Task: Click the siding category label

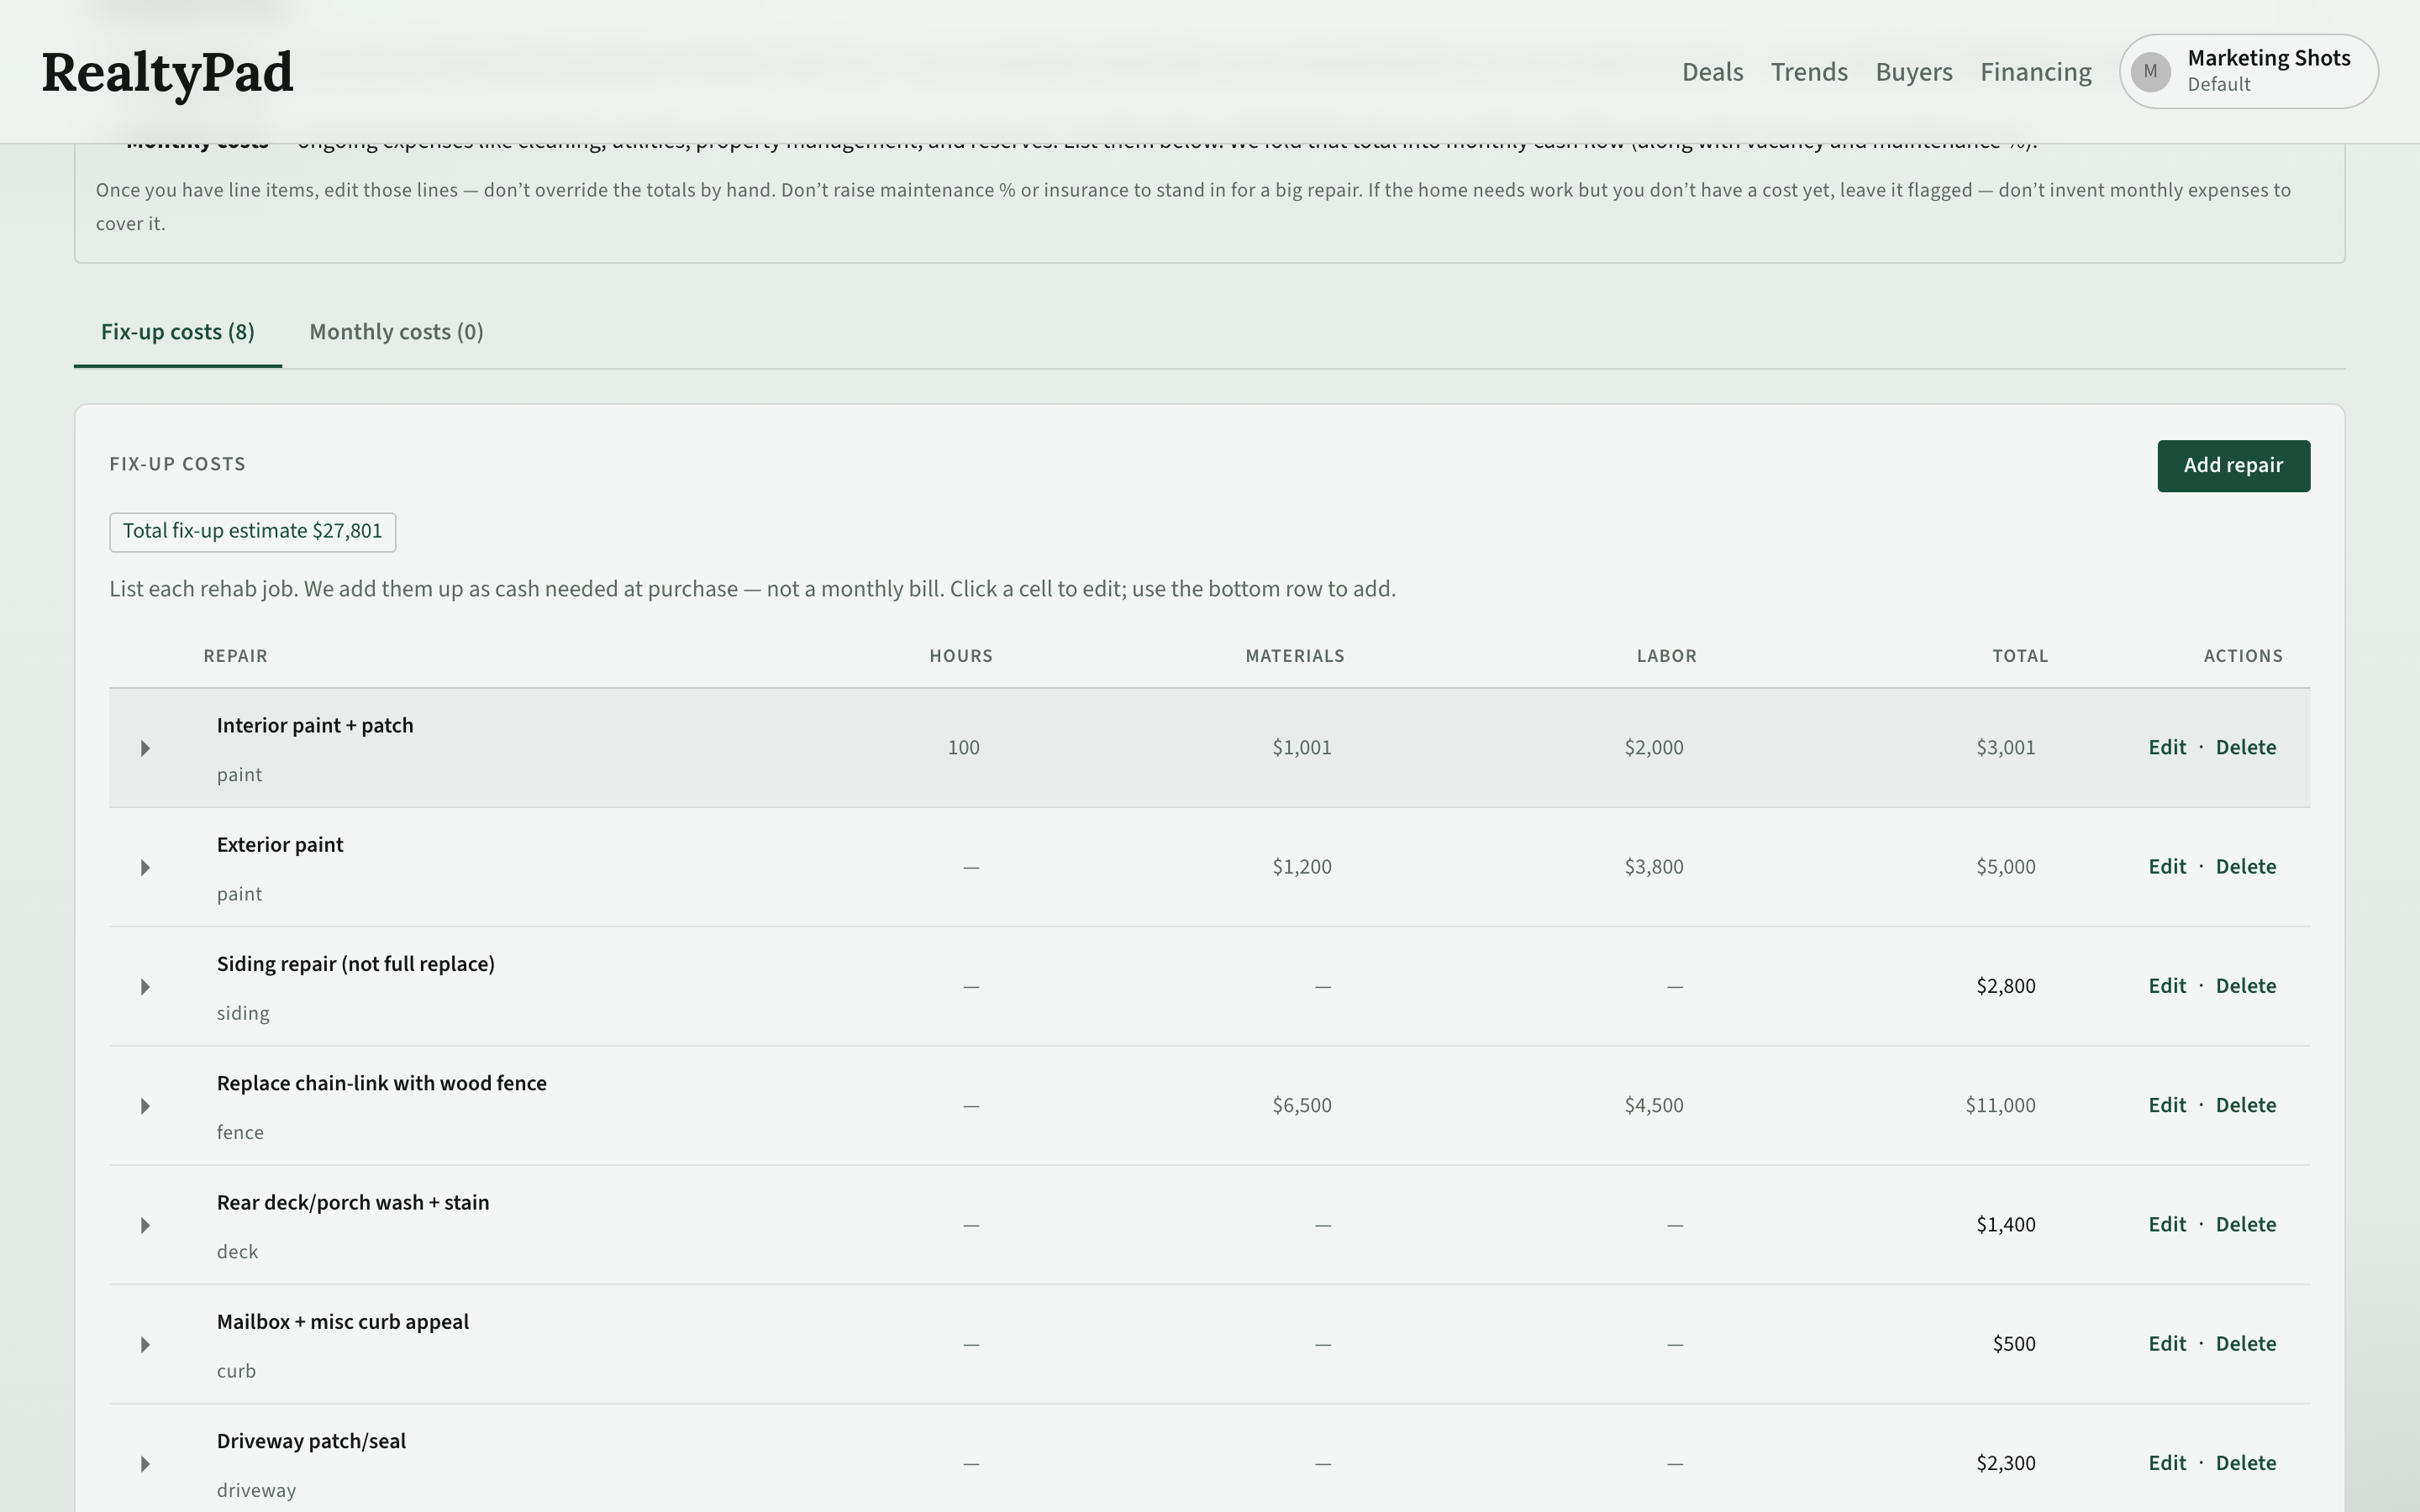Action: click(243, 1013)
